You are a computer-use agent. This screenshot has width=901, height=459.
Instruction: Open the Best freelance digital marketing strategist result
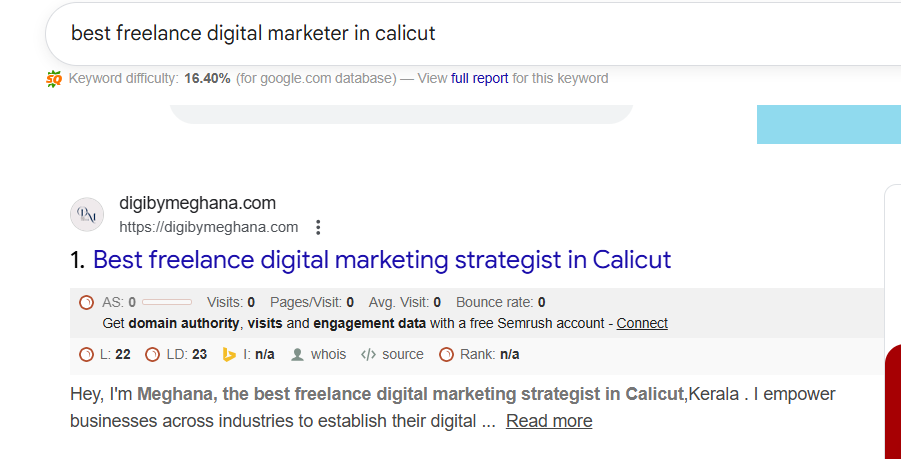[382, 260]
